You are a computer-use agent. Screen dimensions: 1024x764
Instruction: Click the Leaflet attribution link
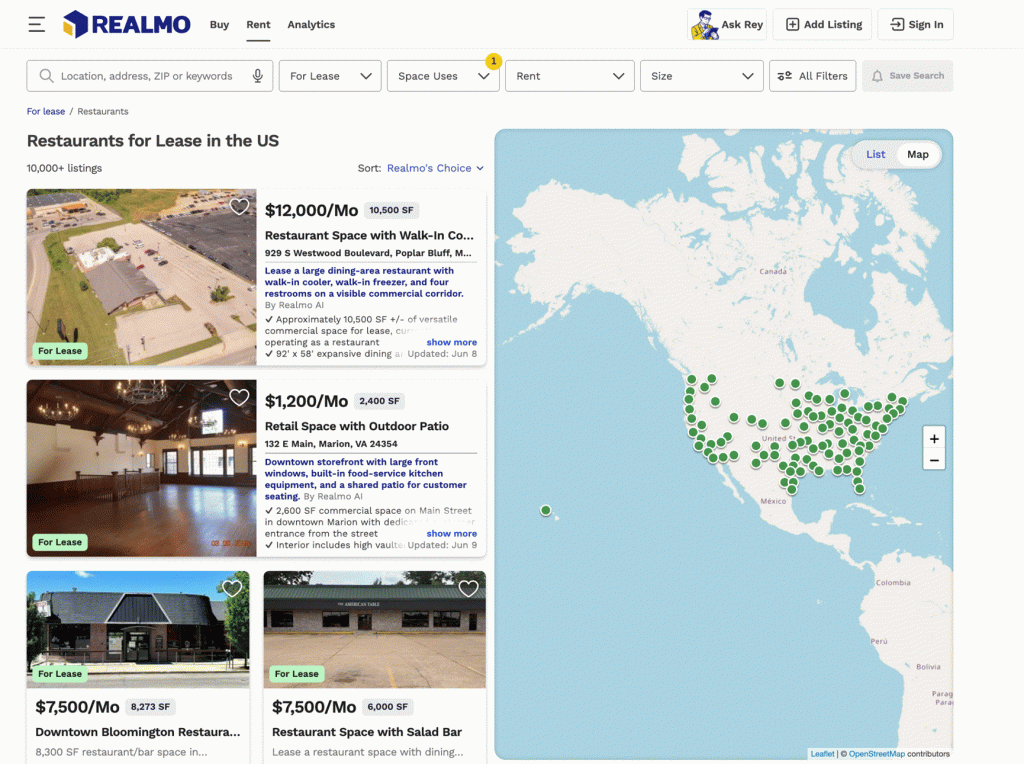pyautogui.click(x=822, y=754)
